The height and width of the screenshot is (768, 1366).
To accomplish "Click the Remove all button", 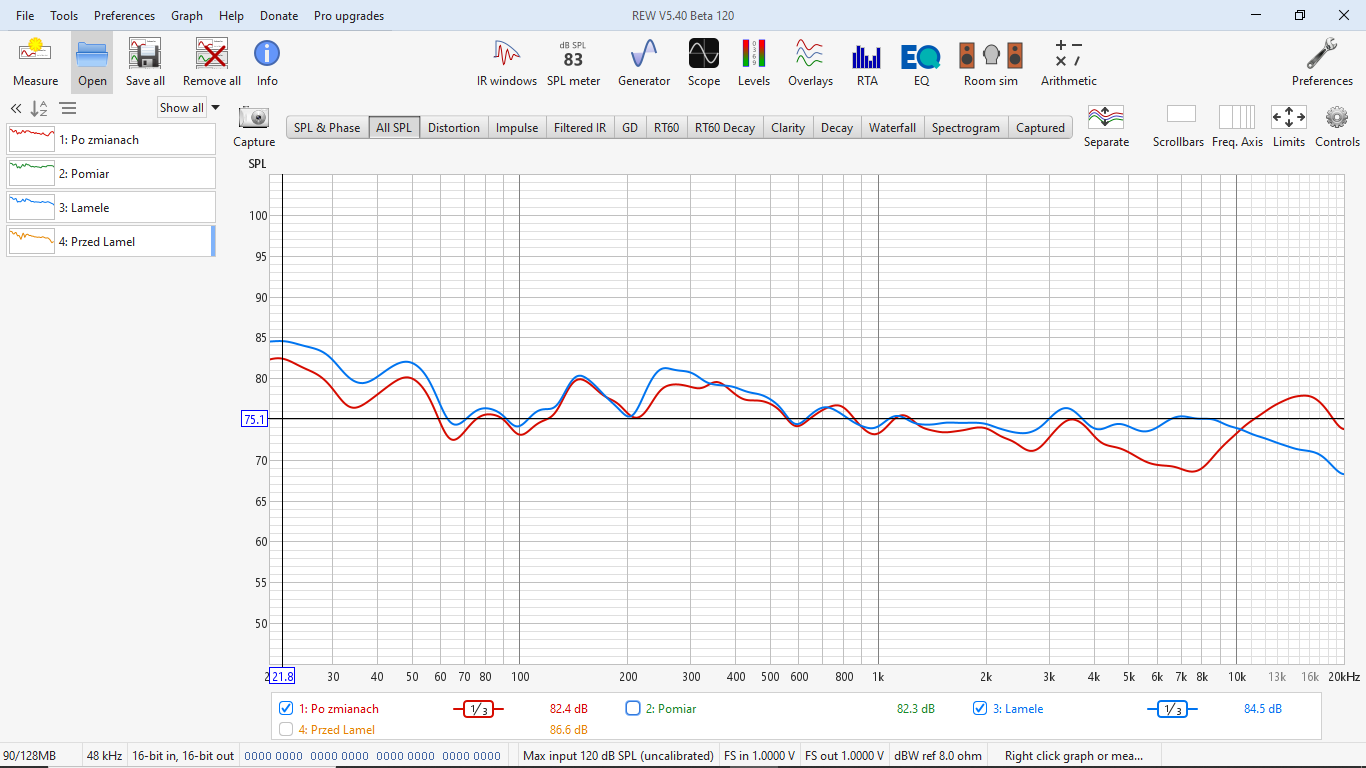I will pos(212,62).
